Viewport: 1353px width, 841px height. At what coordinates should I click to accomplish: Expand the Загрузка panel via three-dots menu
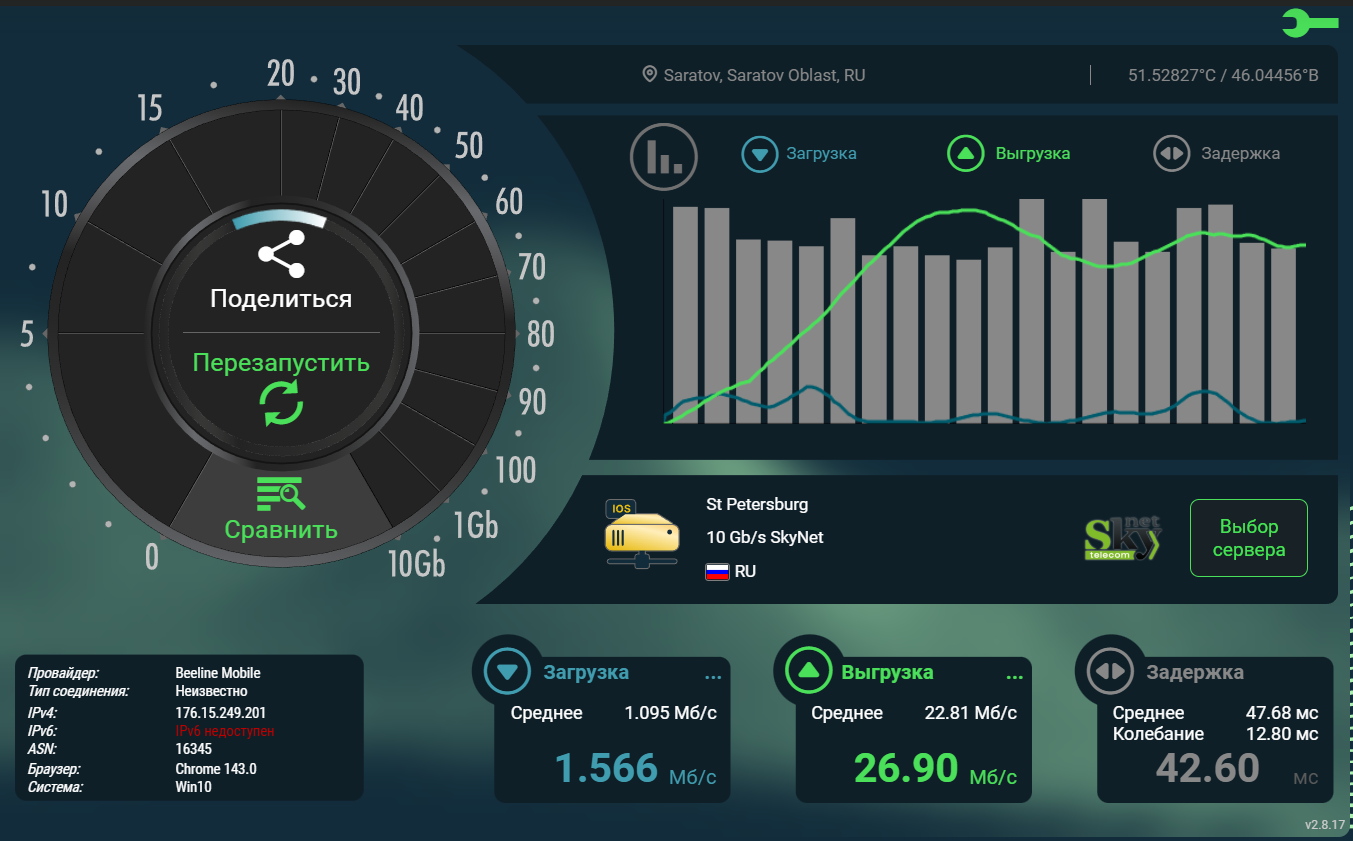click(x=713, y=677)
